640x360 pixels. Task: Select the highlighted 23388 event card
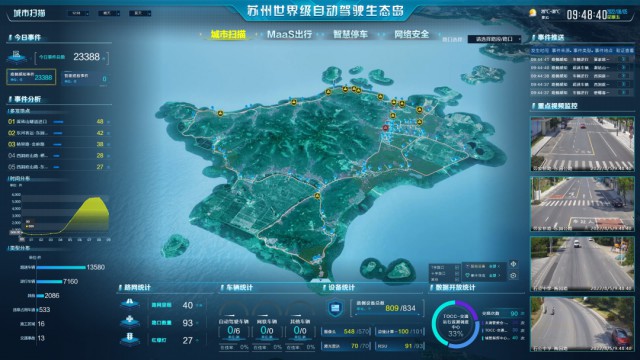31,77
